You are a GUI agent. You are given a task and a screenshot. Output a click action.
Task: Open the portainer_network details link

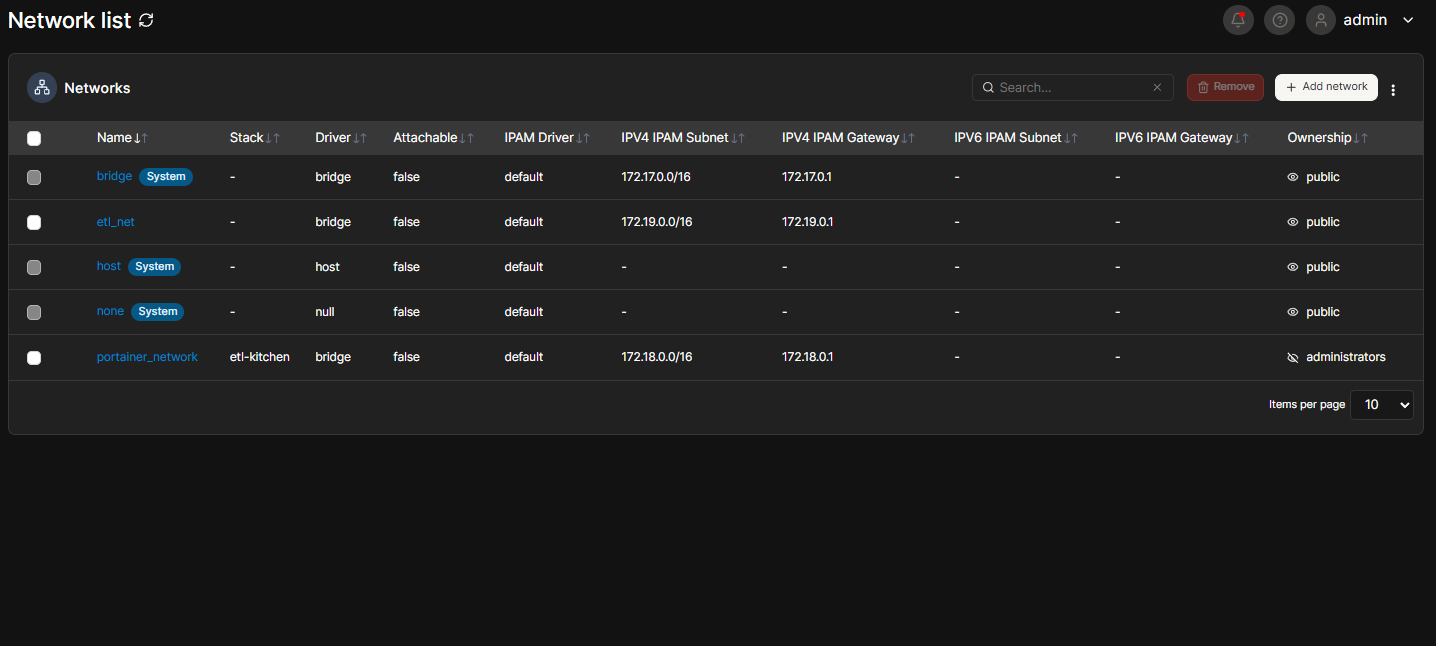click(147, 357)
